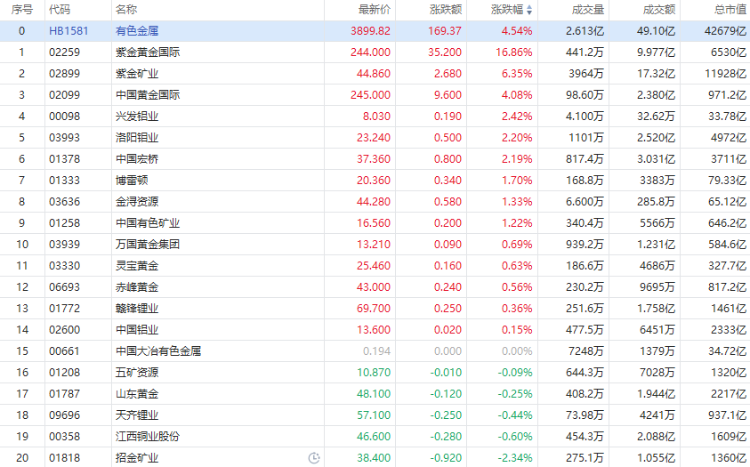The height and width of the screenshot is (467, 750).
Task: Click stock code 01378
Action: [65, 159]
